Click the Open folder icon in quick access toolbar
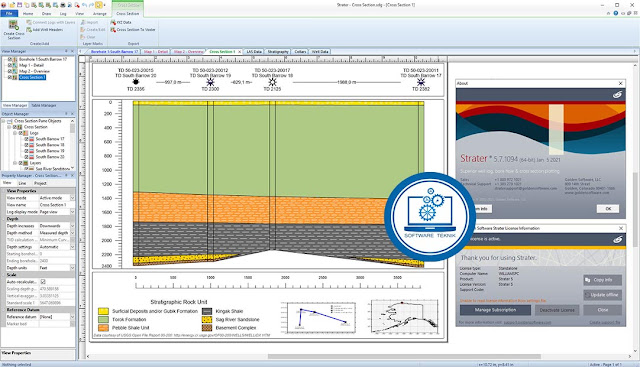Screen dimensions: 640x367 (12, 5)
